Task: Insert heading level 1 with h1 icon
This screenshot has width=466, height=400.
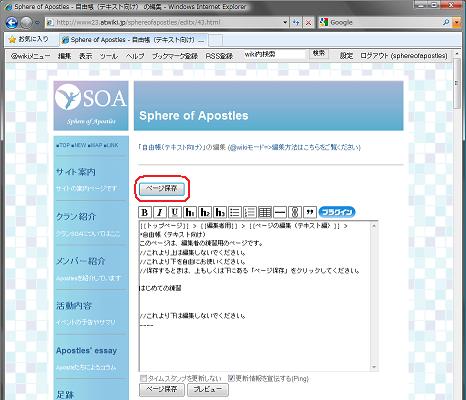Action: (190, 212)
